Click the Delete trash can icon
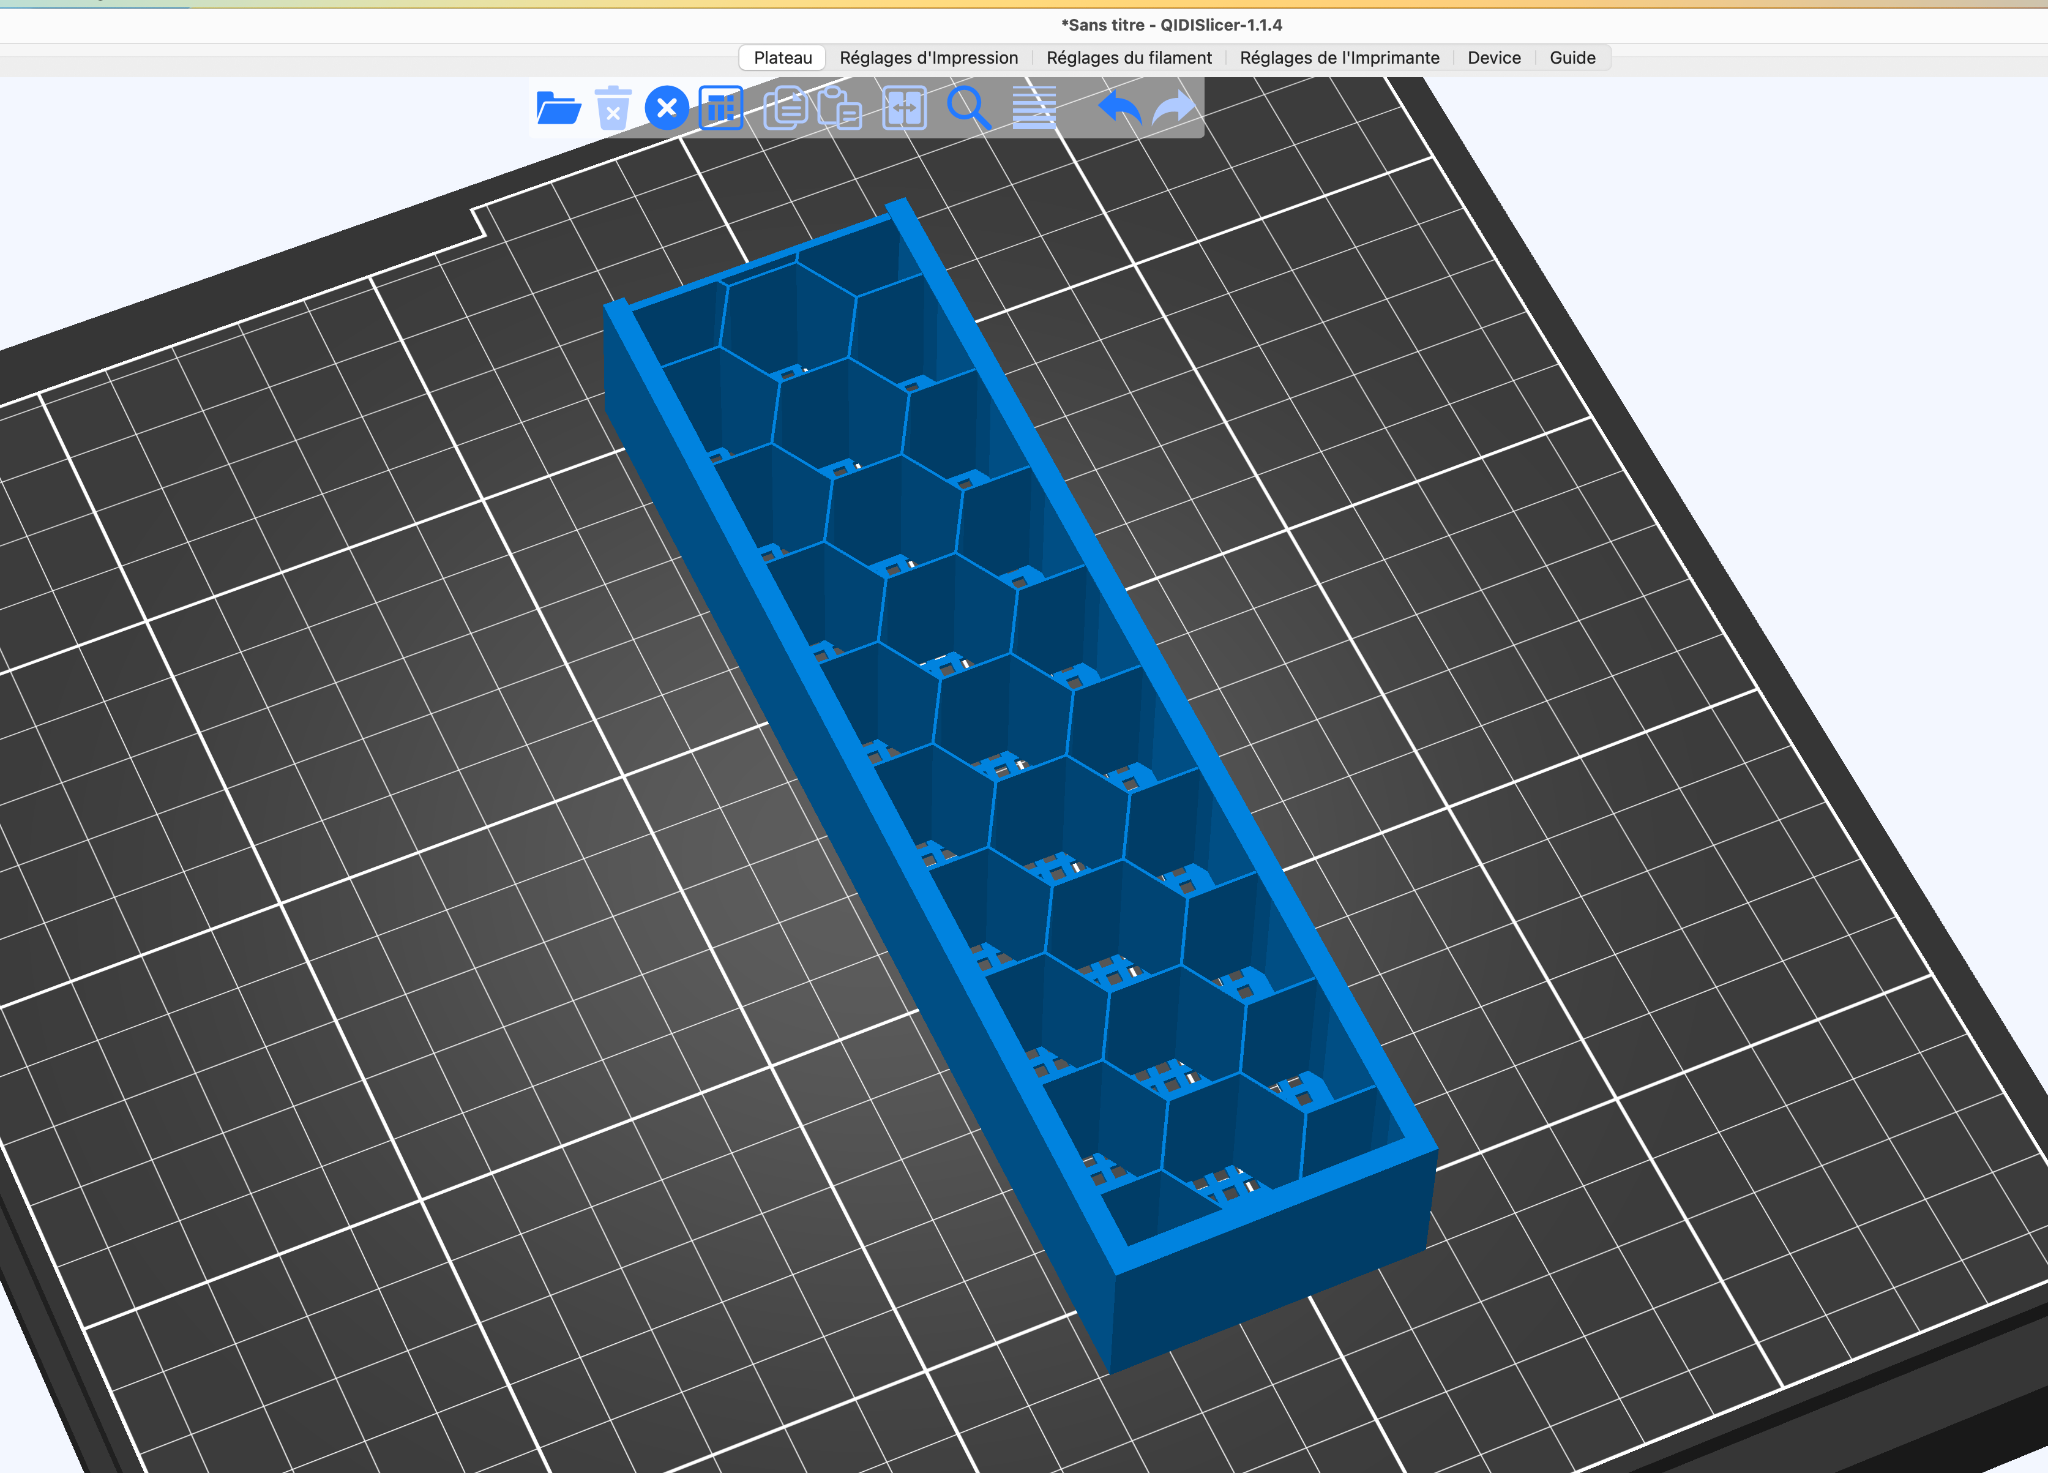This screenshot has width=2048, height=1473. (x=613, y=108)
